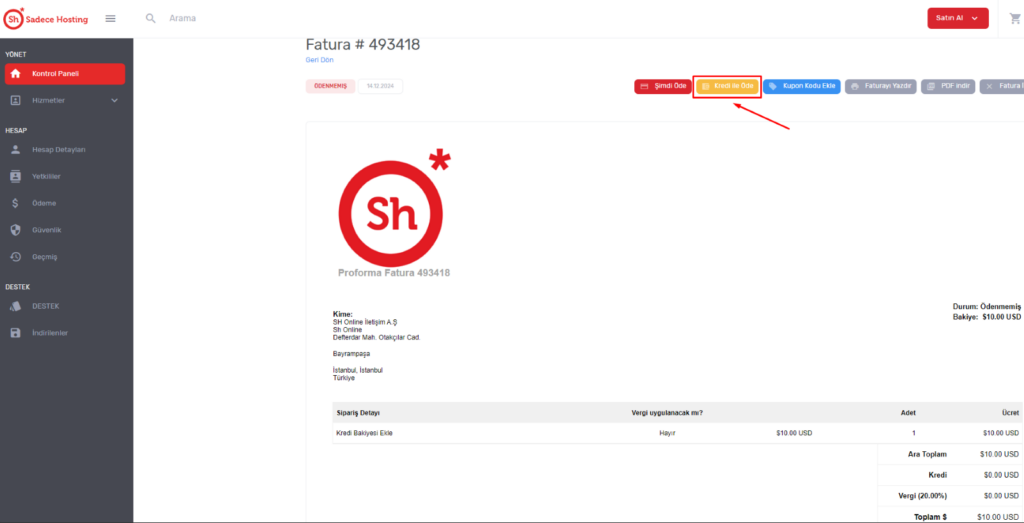Click the Hesap Detayları person icon
This screenshot has height=523, width=1024.
pyautogui.click(x=16, y=150)
